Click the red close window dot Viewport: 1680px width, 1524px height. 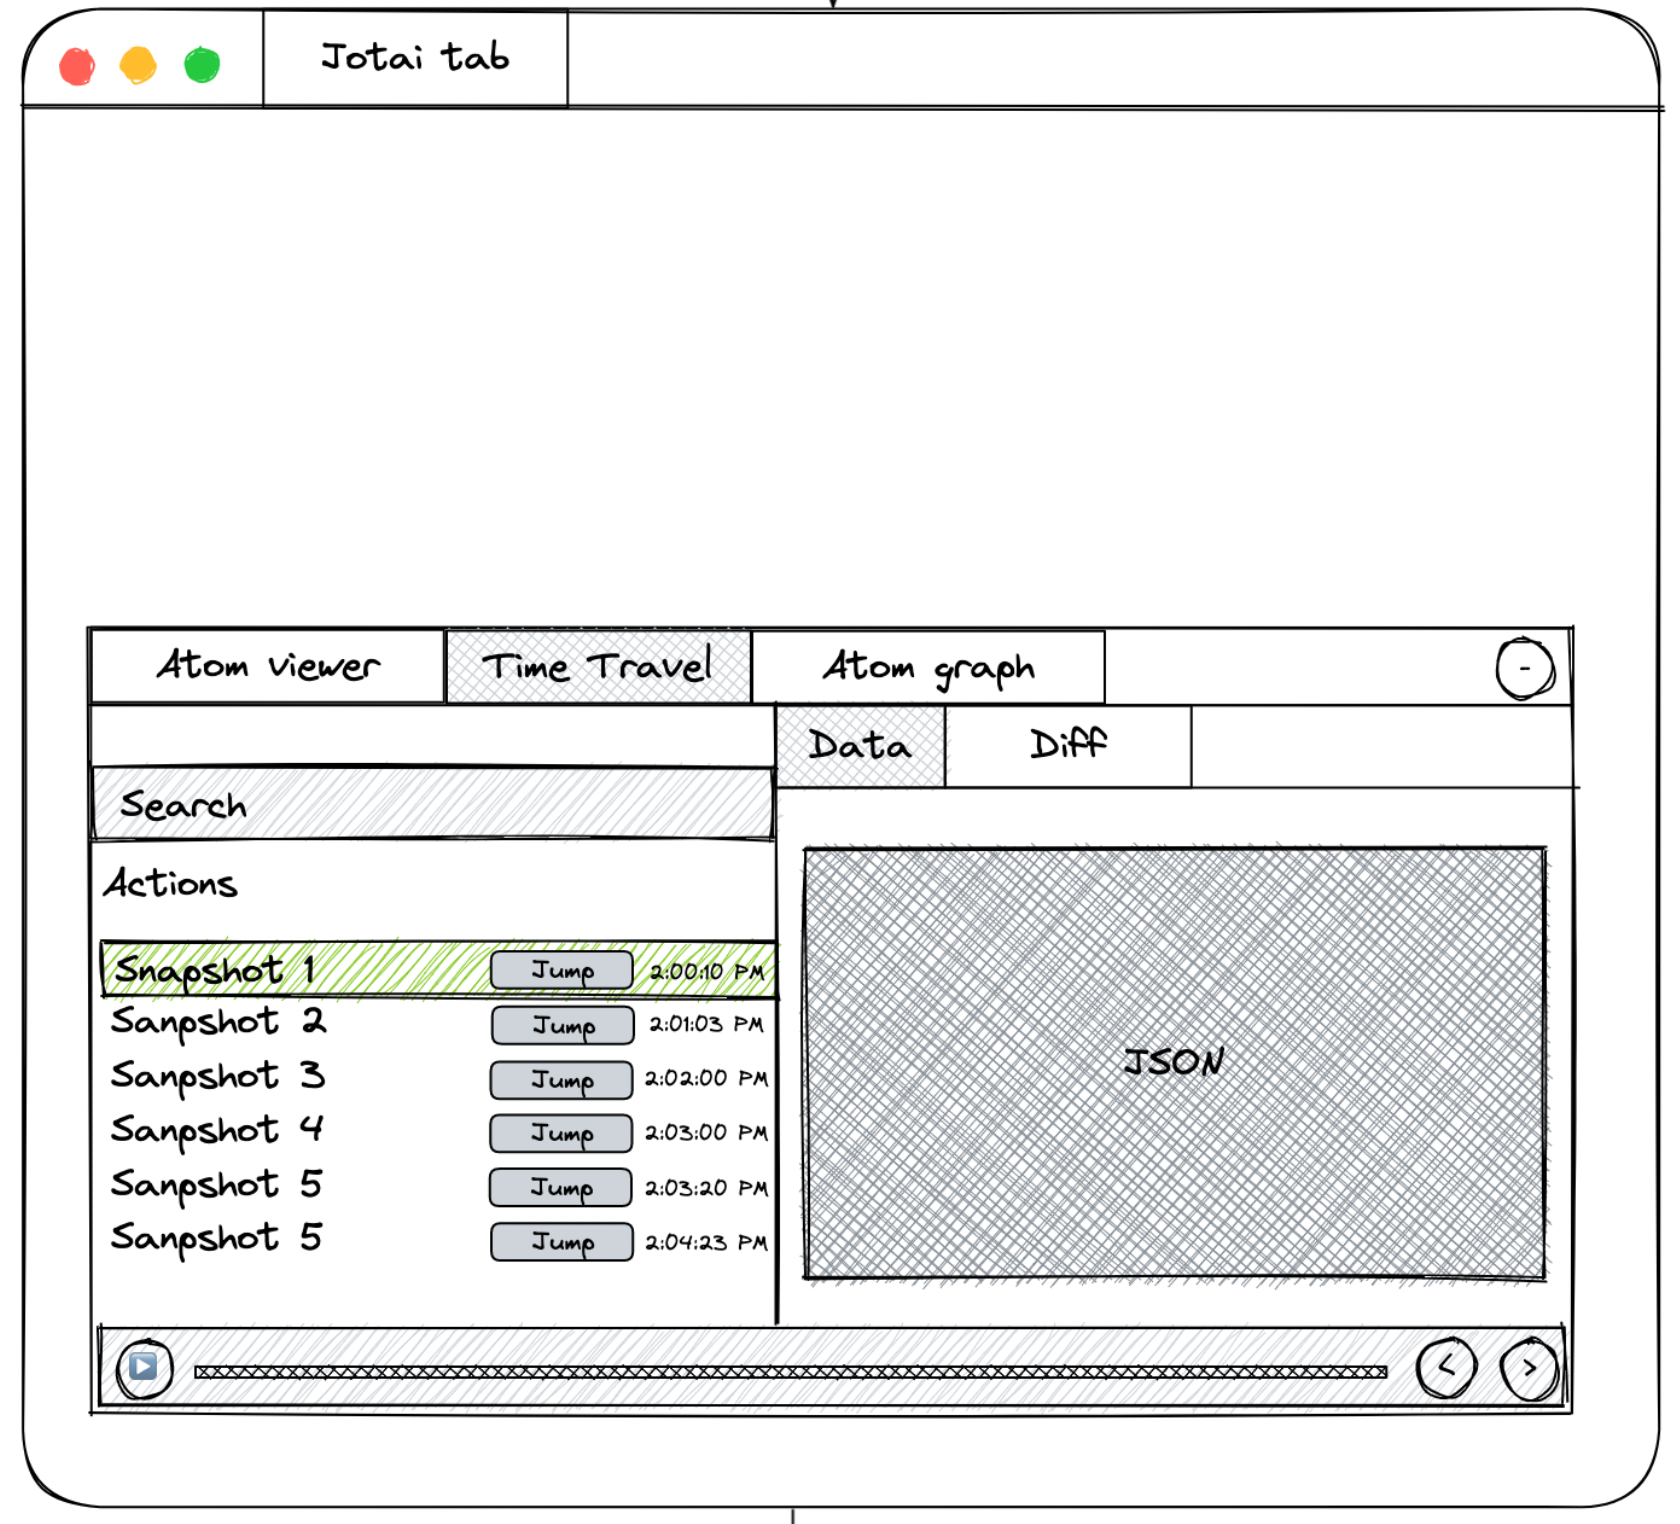[x=77, y=66]
